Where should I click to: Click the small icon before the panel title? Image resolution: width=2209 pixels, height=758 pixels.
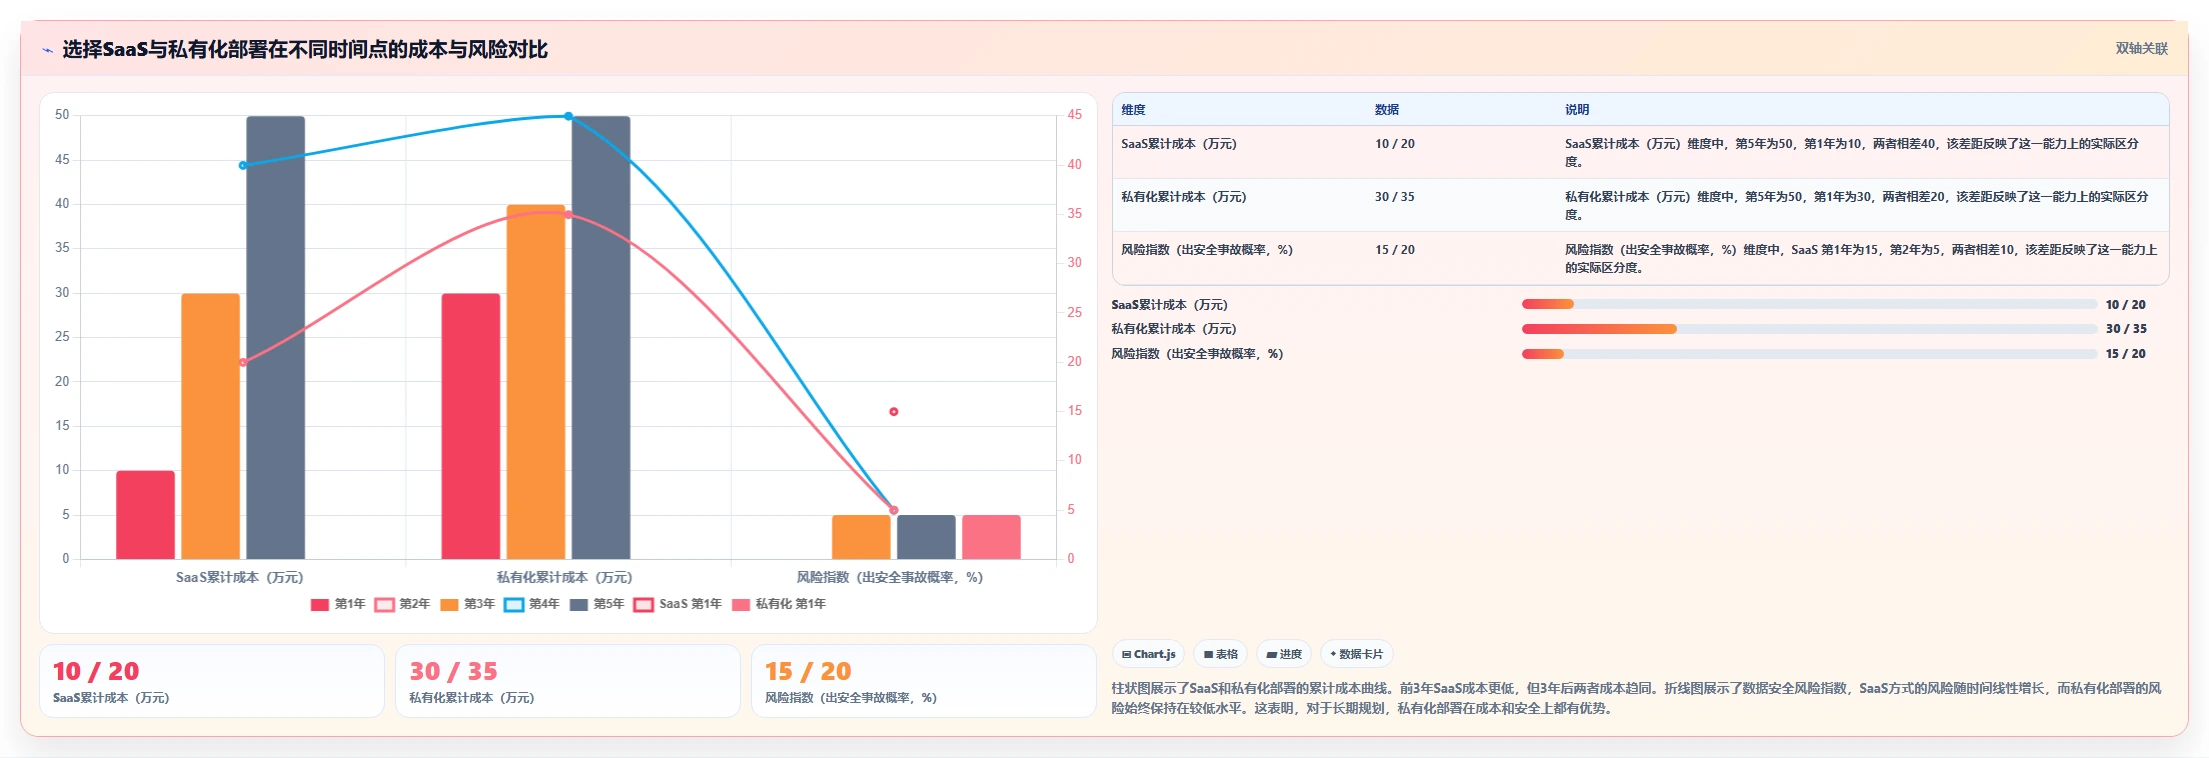tap(47, 50)
